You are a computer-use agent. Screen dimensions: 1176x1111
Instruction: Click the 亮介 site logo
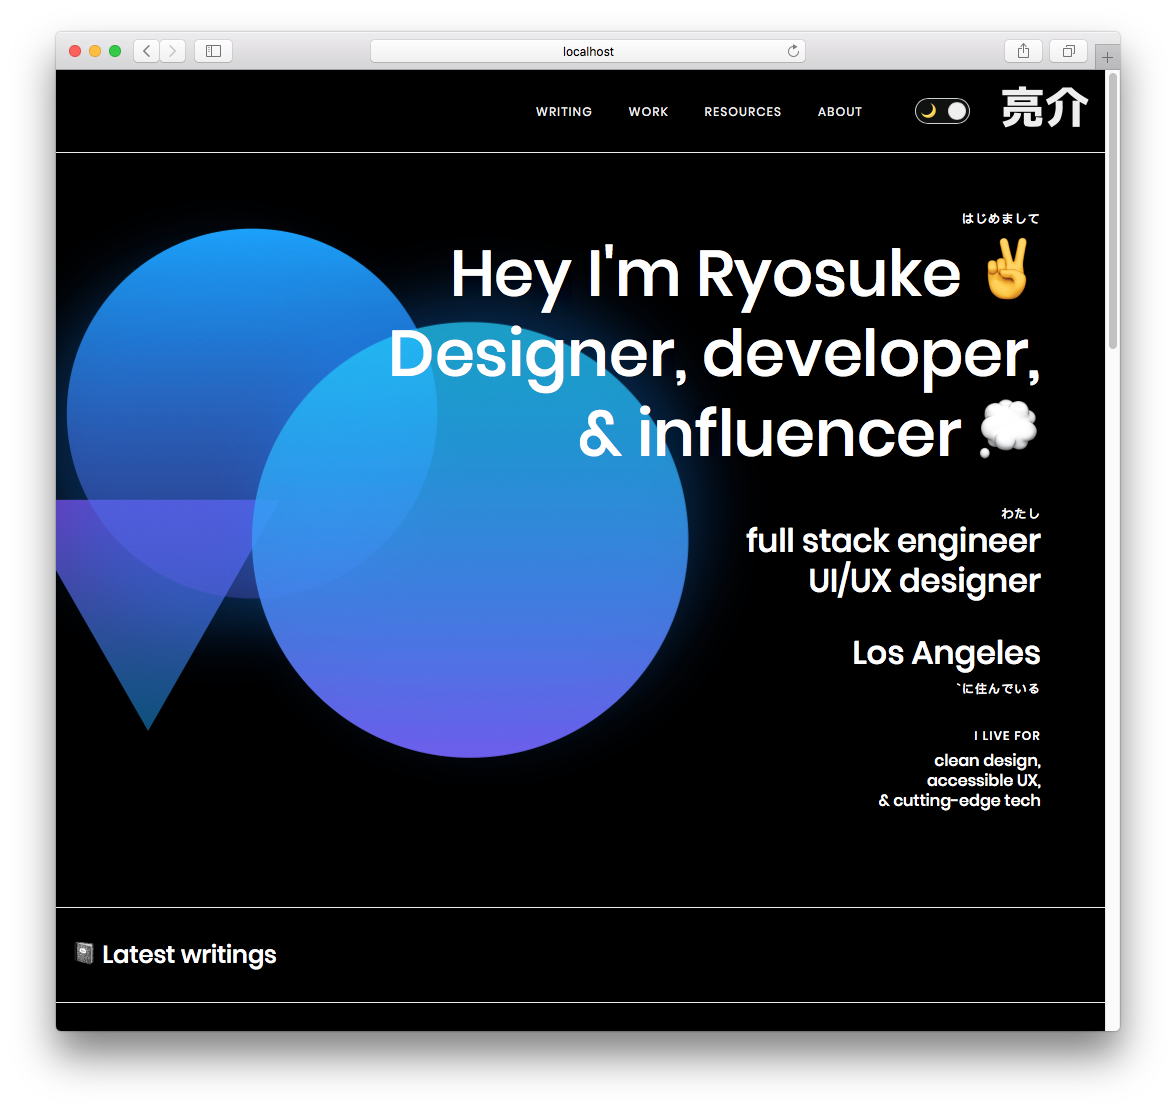click(1044, 108)
